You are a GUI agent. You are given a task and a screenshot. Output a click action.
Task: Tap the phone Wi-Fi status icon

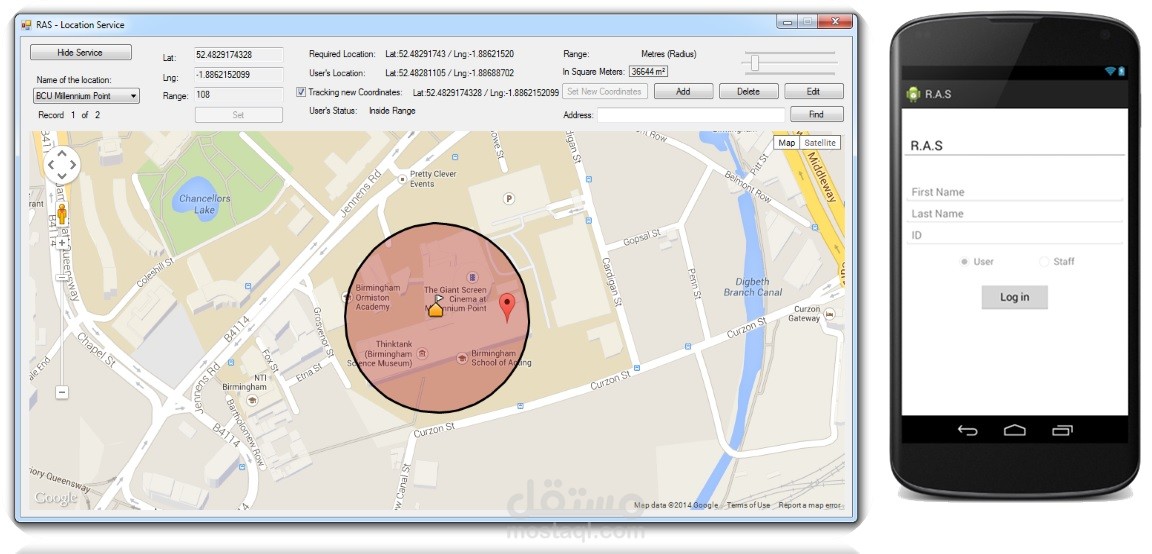1109,71
